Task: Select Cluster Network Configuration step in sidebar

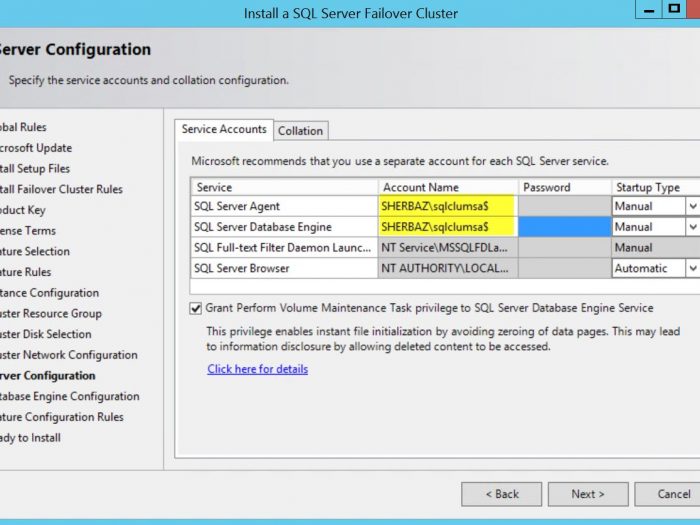Action: tap(68, 355)
